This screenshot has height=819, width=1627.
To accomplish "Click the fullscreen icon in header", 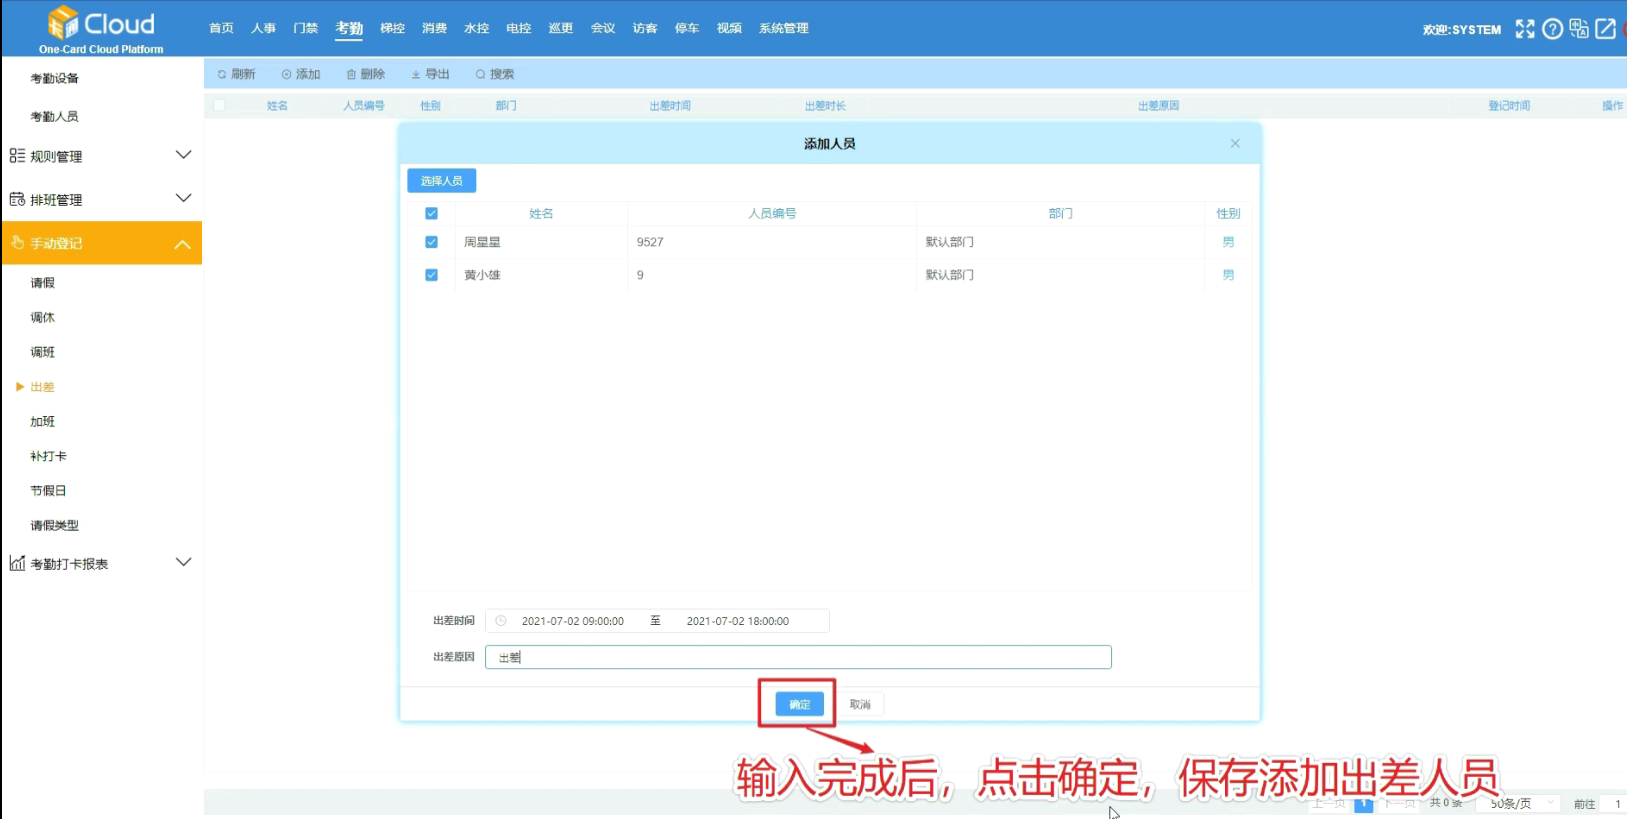I will (1524, 29).
